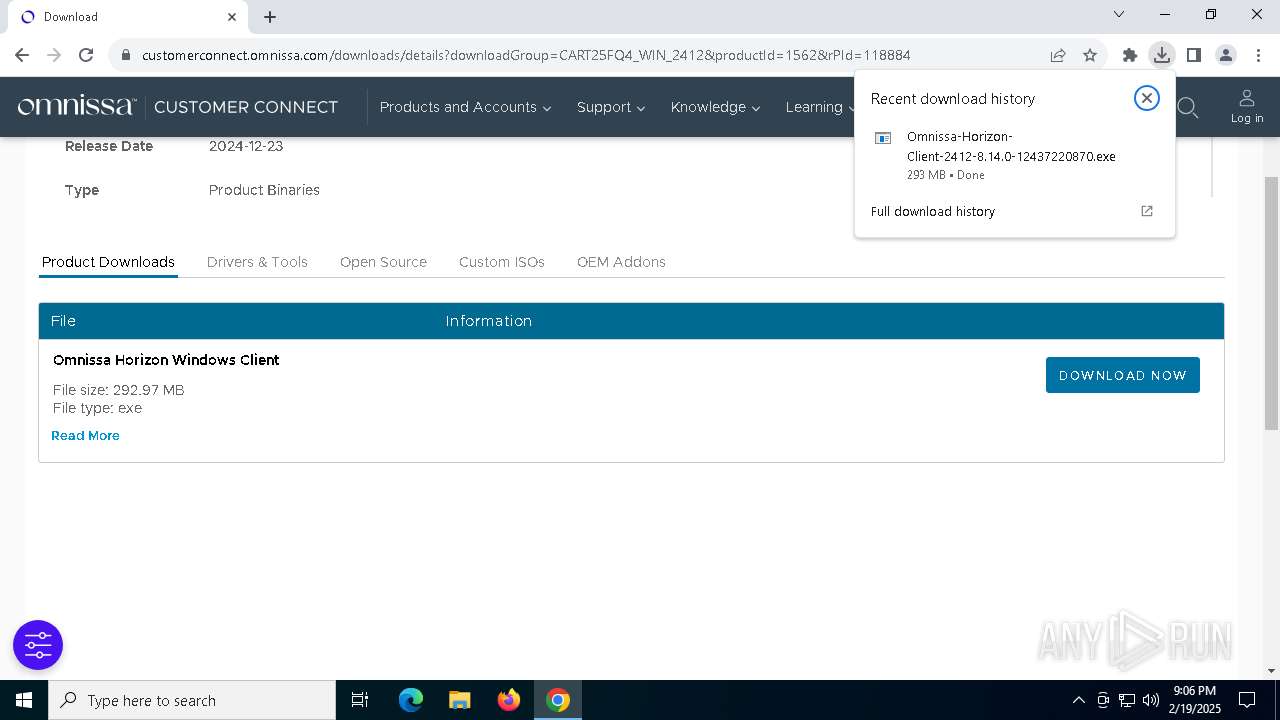Click the browser back arrow
This screenshot has width=1280, height=720.
22,55
